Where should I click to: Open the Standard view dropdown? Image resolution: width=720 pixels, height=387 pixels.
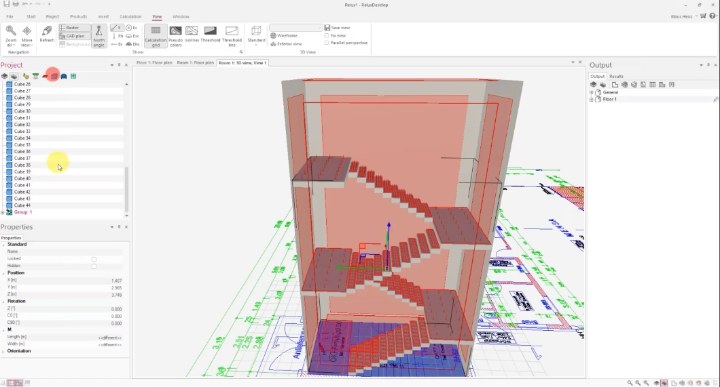[x=256, y=36]
